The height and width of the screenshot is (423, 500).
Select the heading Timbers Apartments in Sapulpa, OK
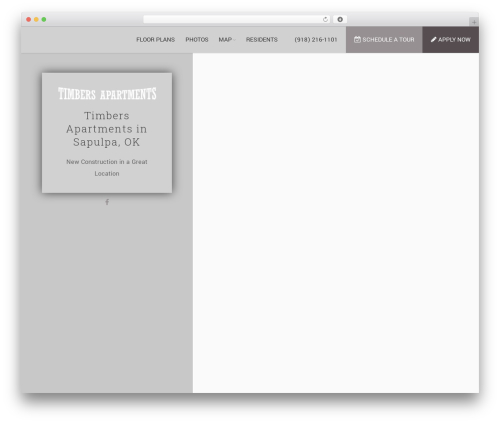[x=107, y=129]
